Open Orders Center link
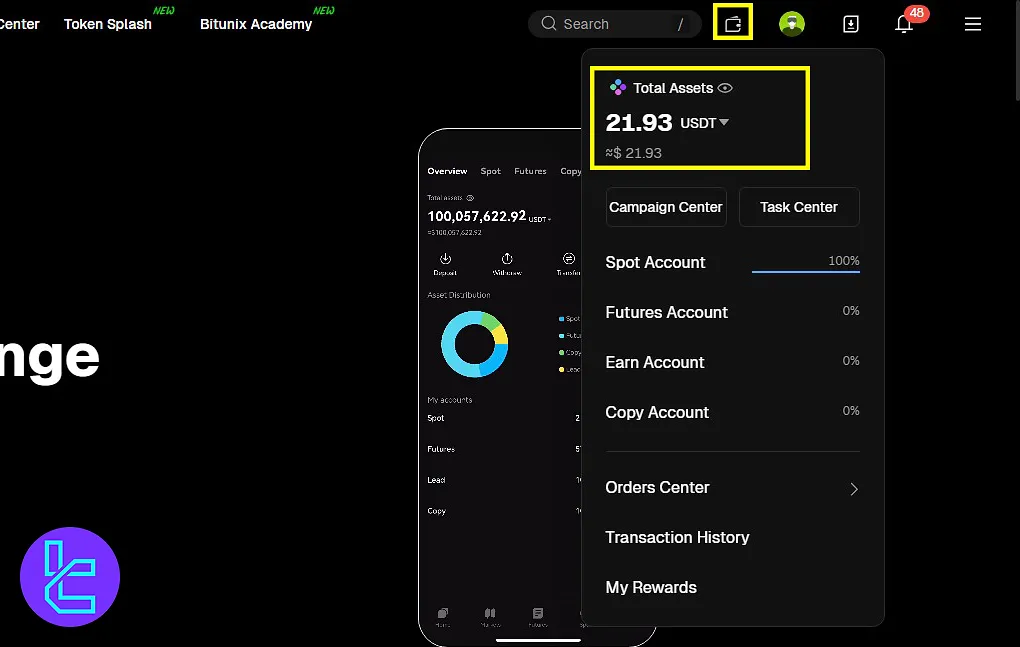The width and height of the screenshot is (1020, 647). [x=657, y=488]
